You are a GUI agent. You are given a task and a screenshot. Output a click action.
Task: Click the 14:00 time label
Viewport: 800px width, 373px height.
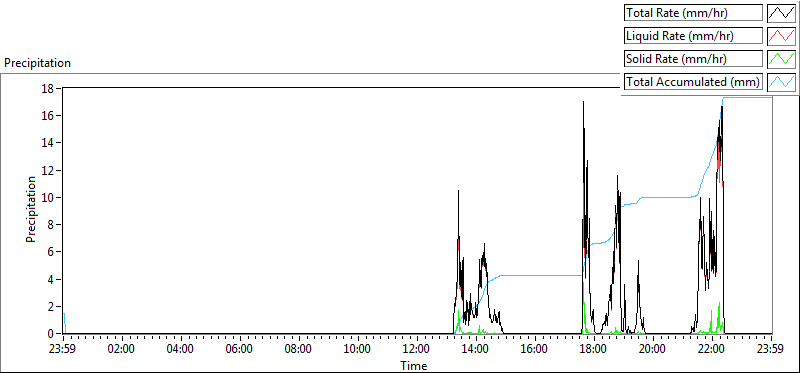coord(476,350)
